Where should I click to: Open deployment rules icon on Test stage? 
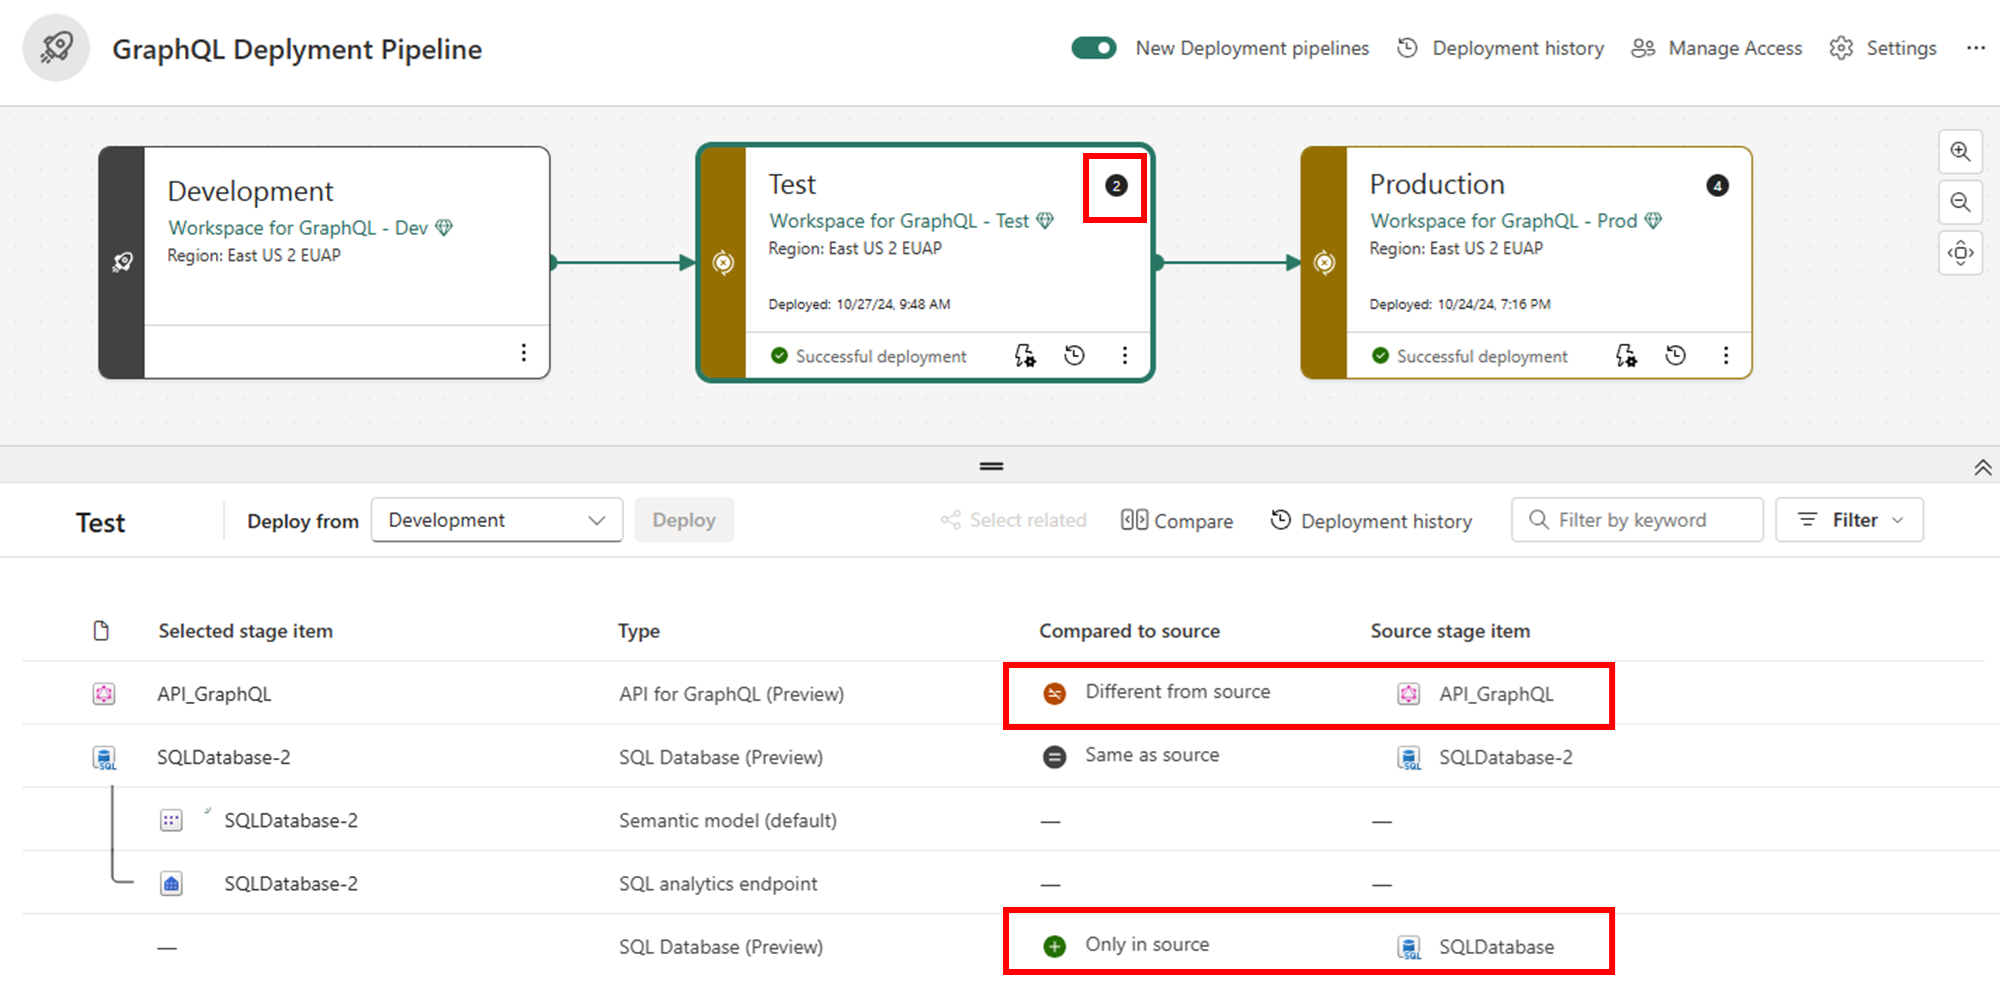1025,356
